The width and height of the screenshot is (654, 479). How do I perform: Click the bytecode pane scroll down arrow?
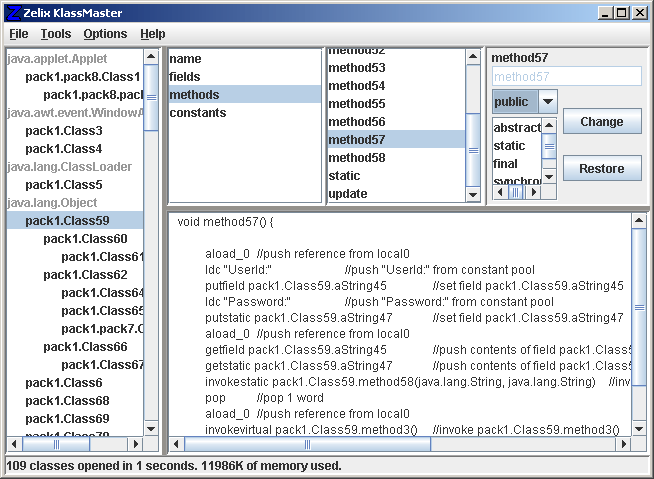(x=639, y=429)
